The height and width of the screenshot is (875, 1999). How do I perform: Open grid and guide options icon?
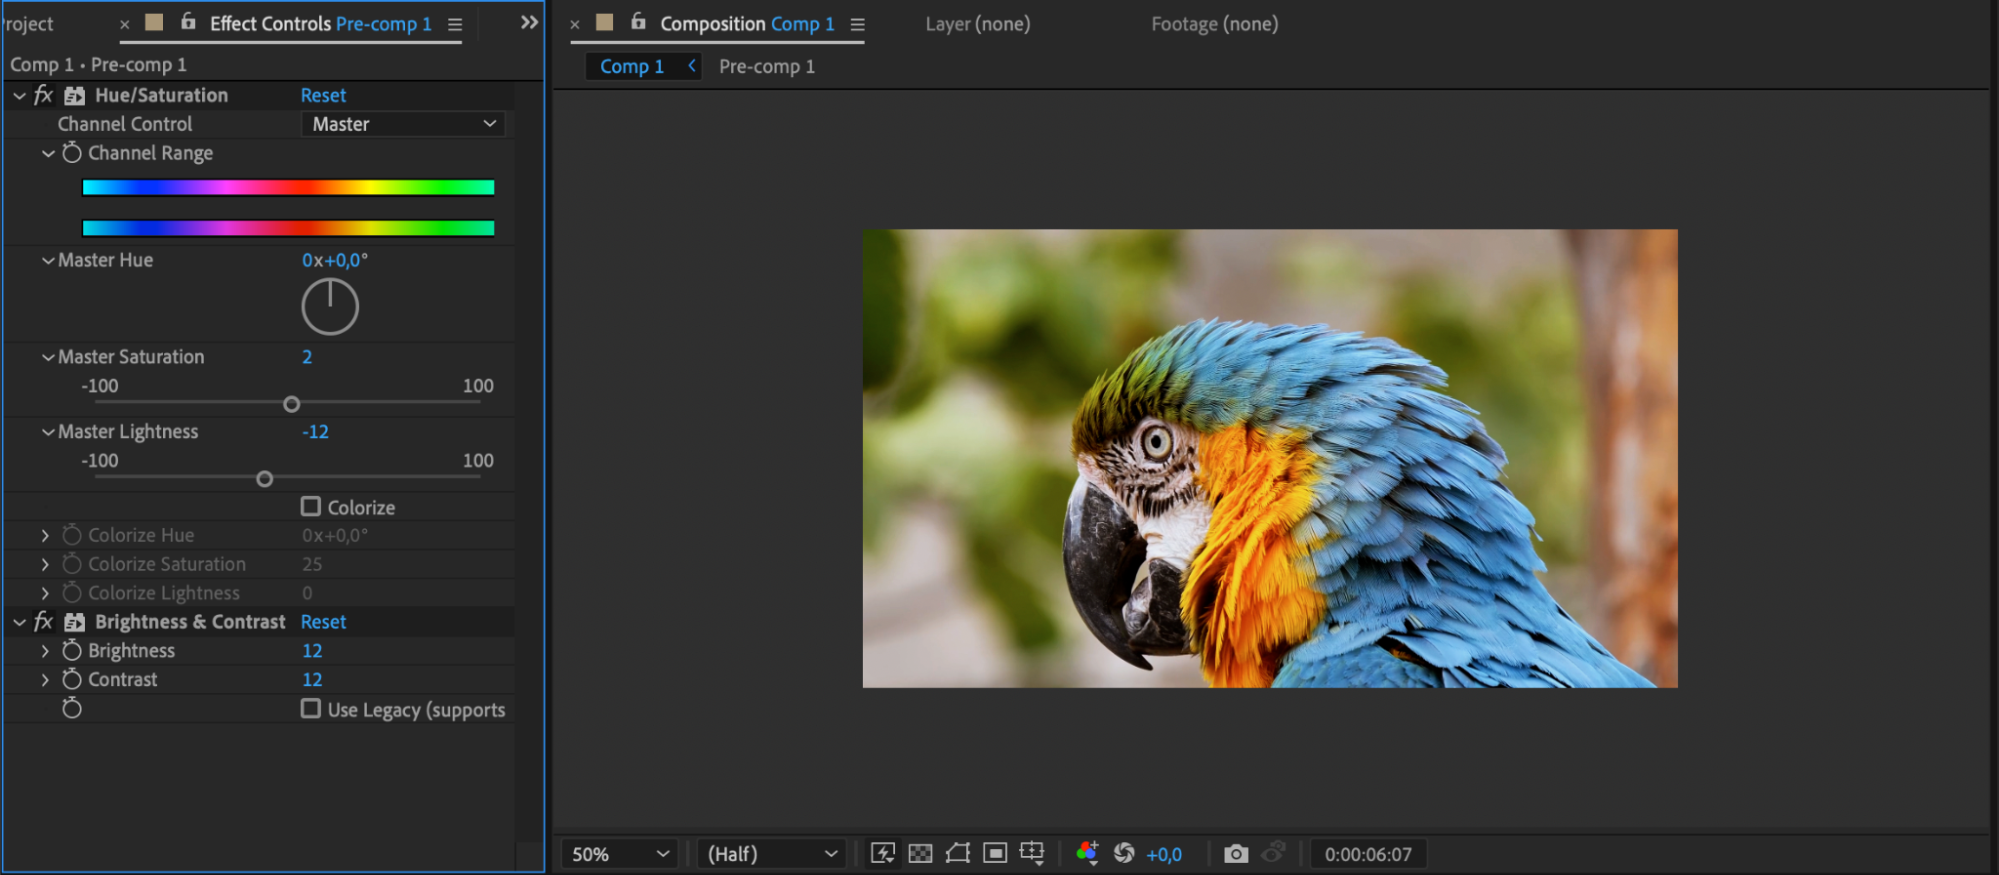(1031, 853)
